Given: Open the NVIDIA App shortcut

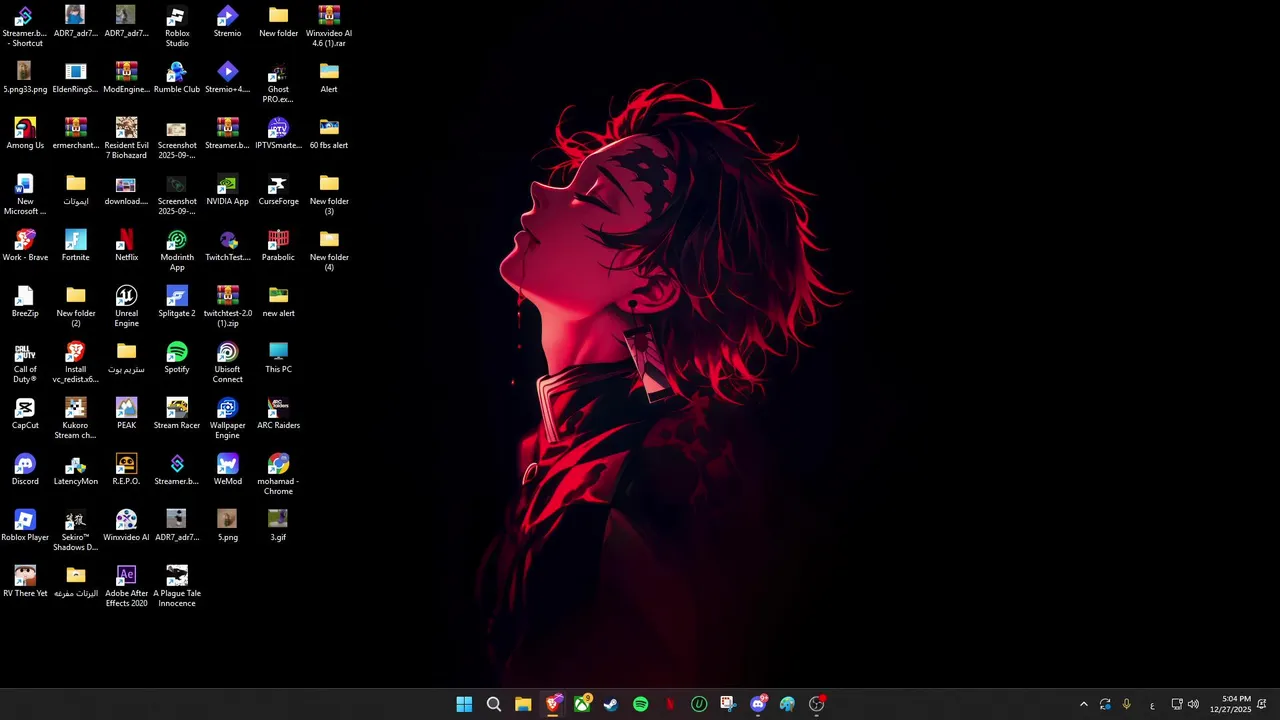Looking at the screenshot, I should click(x=227, y=190).
